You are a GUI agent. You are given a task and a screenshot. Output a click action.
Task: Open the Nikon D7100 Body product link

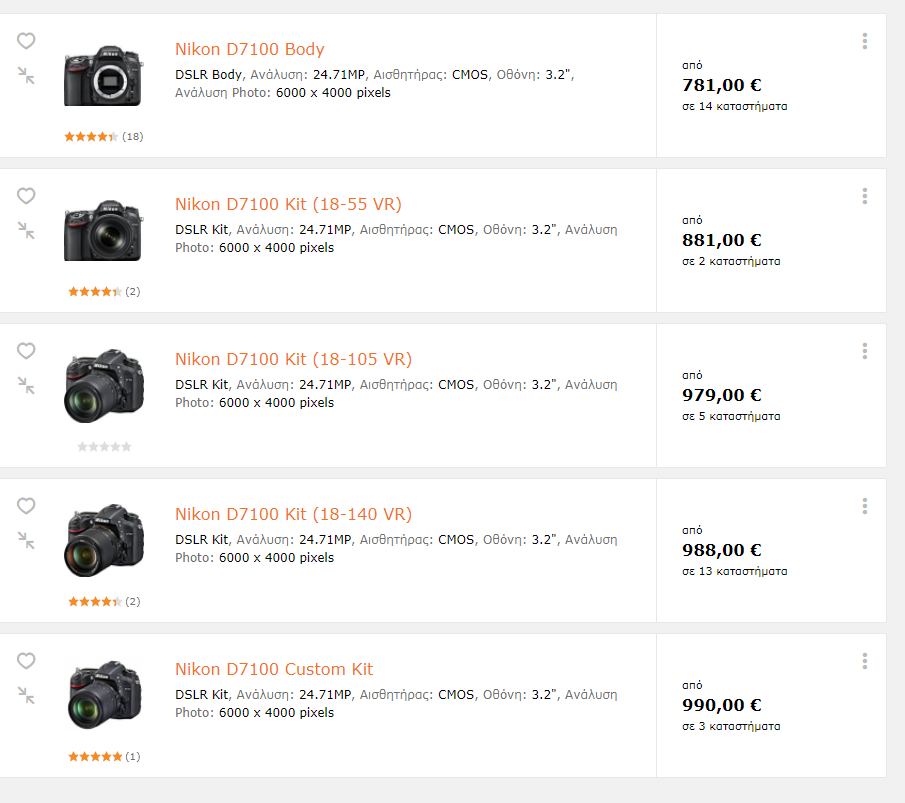pyautogui.click(x=249, y=49)
